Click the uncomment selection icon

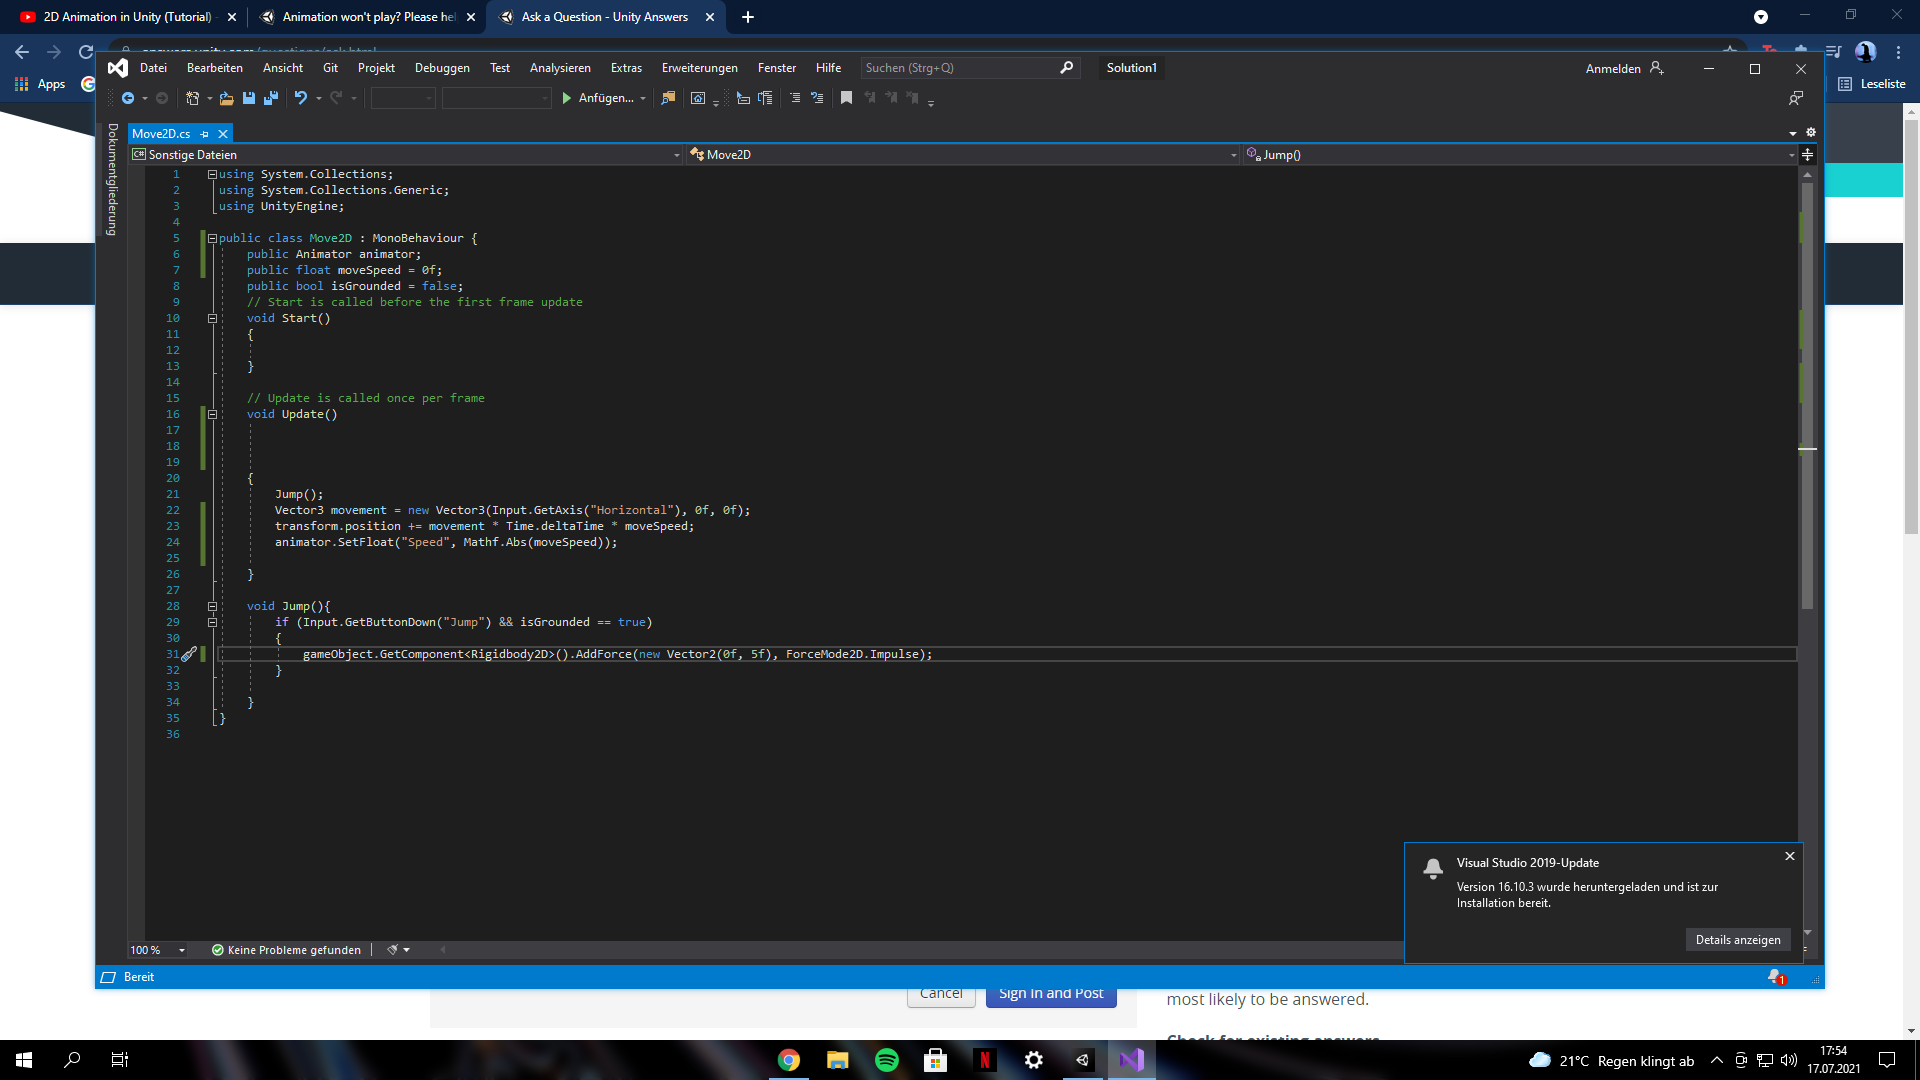coord(817,98)
